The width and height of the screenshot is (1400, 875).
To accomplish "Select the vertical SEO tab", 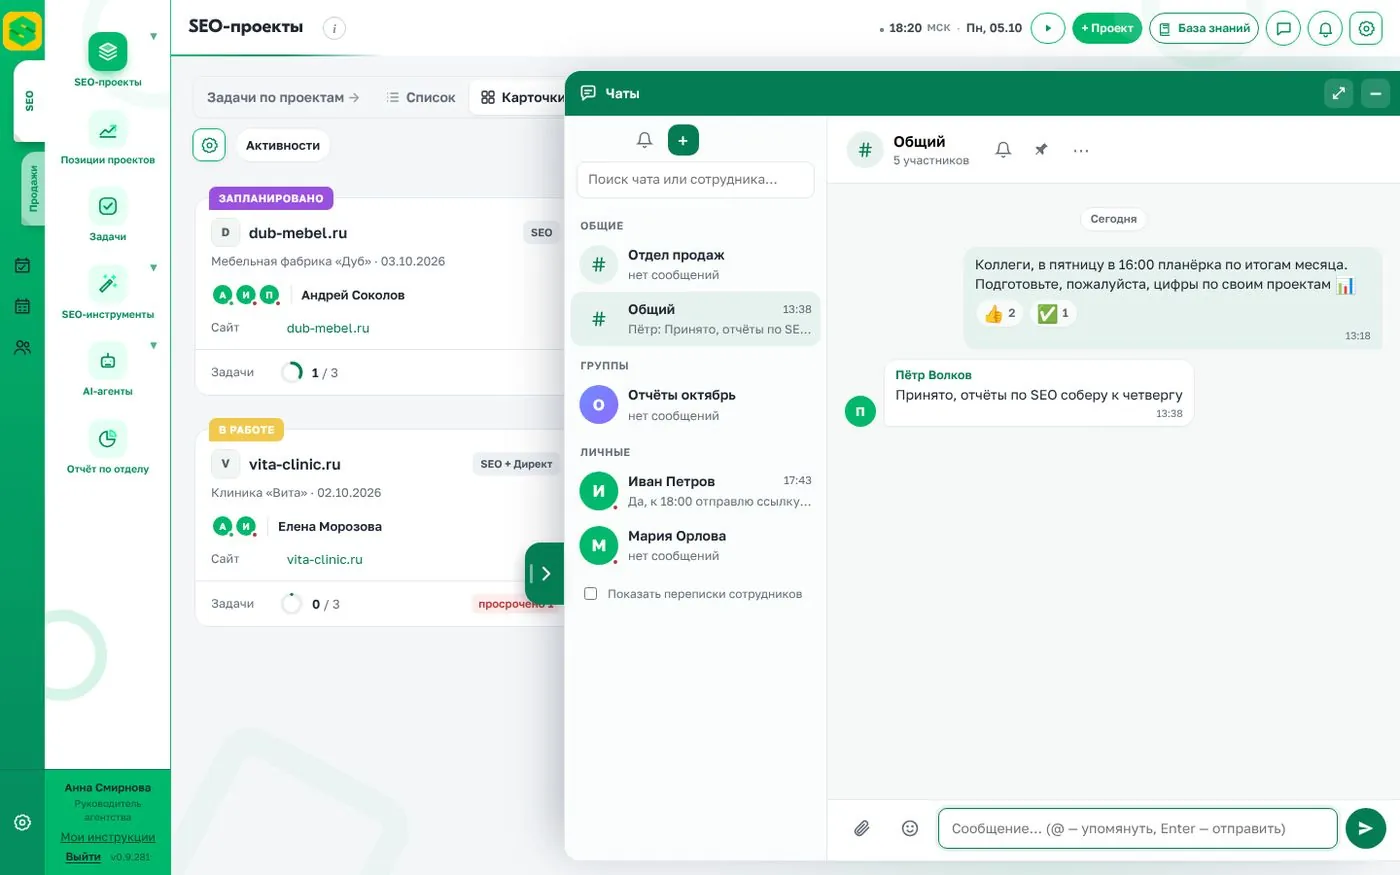I will pos(29,101).
